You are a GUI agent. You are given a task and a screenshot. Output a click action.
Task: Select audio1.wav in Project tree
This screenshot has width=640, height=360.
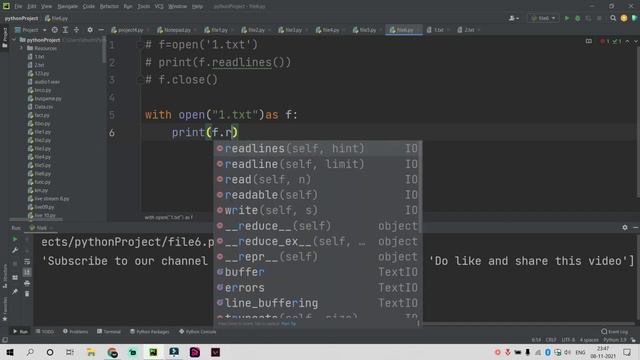(44, 82)
